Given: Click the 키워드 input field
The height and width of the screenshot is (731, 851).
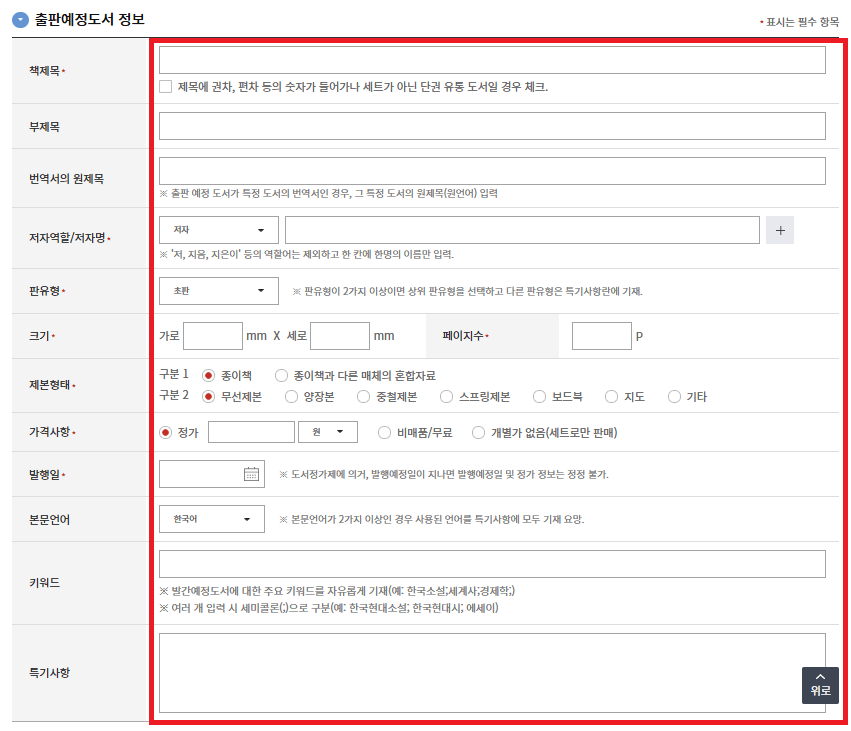Looking at the screenshot, I should pos(492,564).
